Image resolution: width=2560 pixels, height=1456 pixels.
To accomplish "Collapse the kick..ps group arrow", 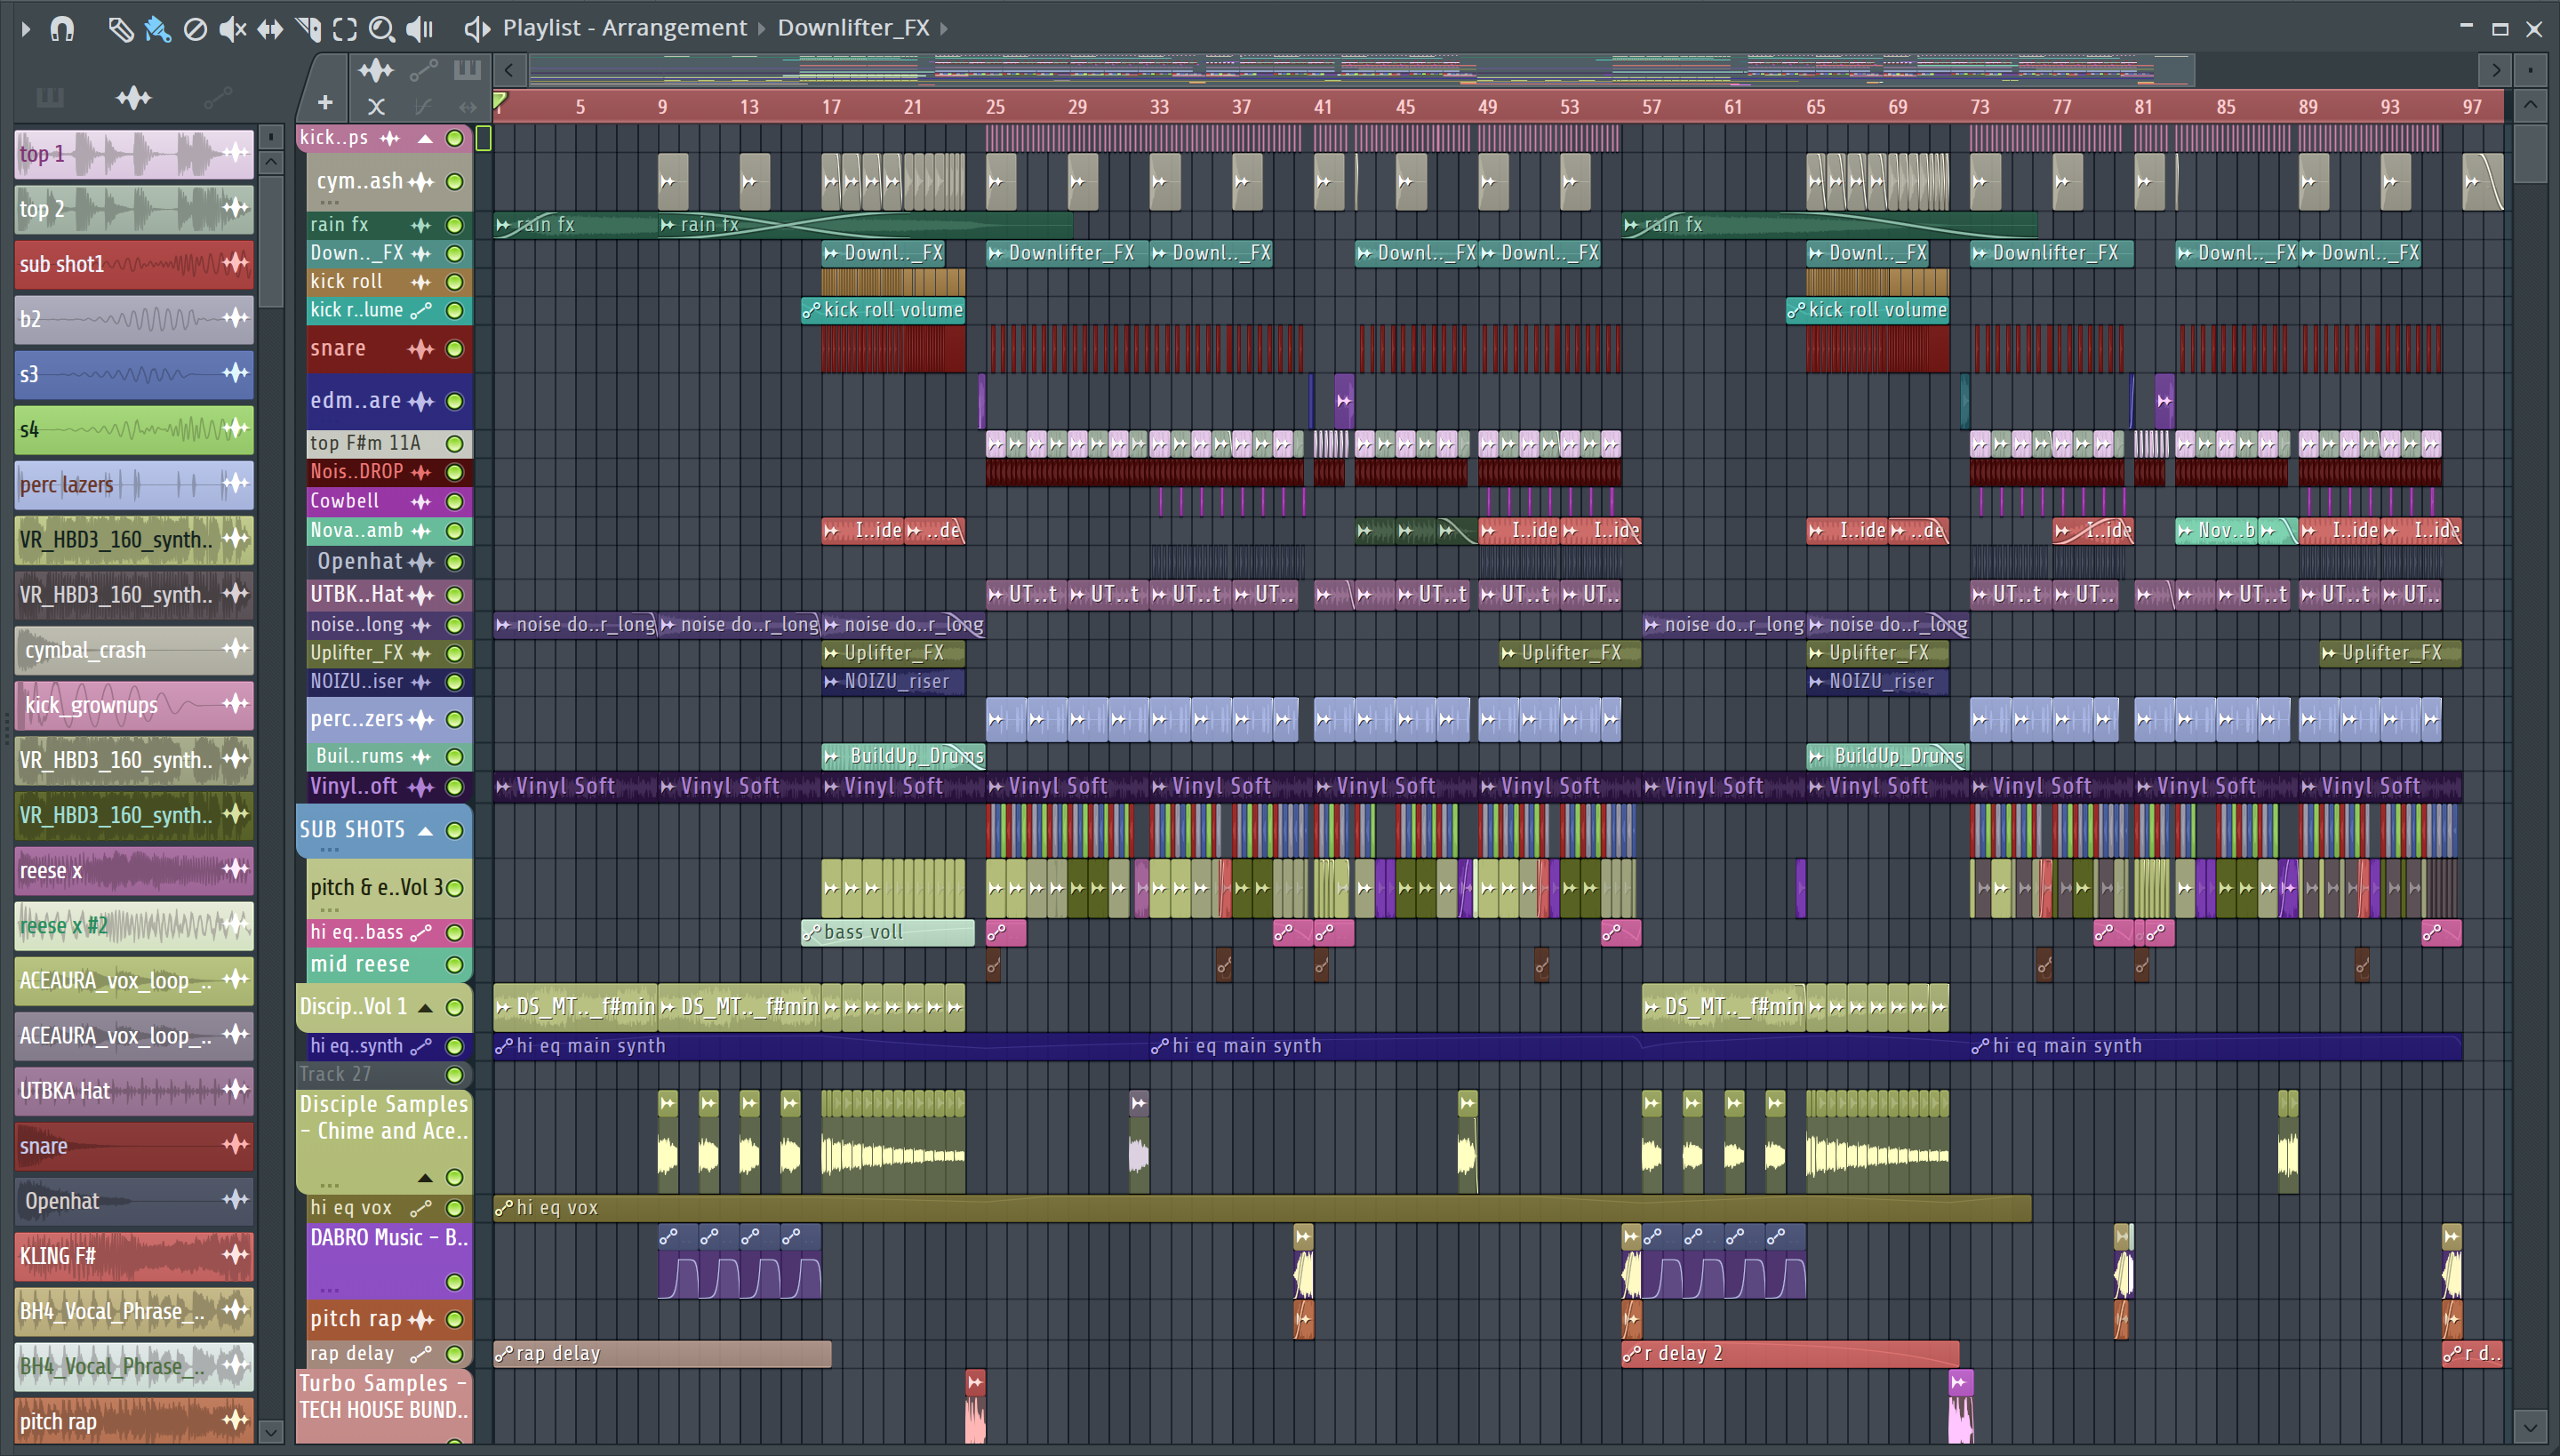I will pos(426,138).
